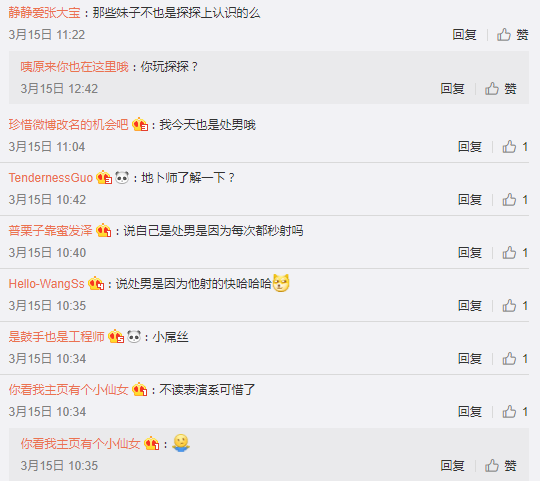Open profile of 静静爱张大宝
The height and width of the screenshot is (481, 540).
(x=44, y=13)
